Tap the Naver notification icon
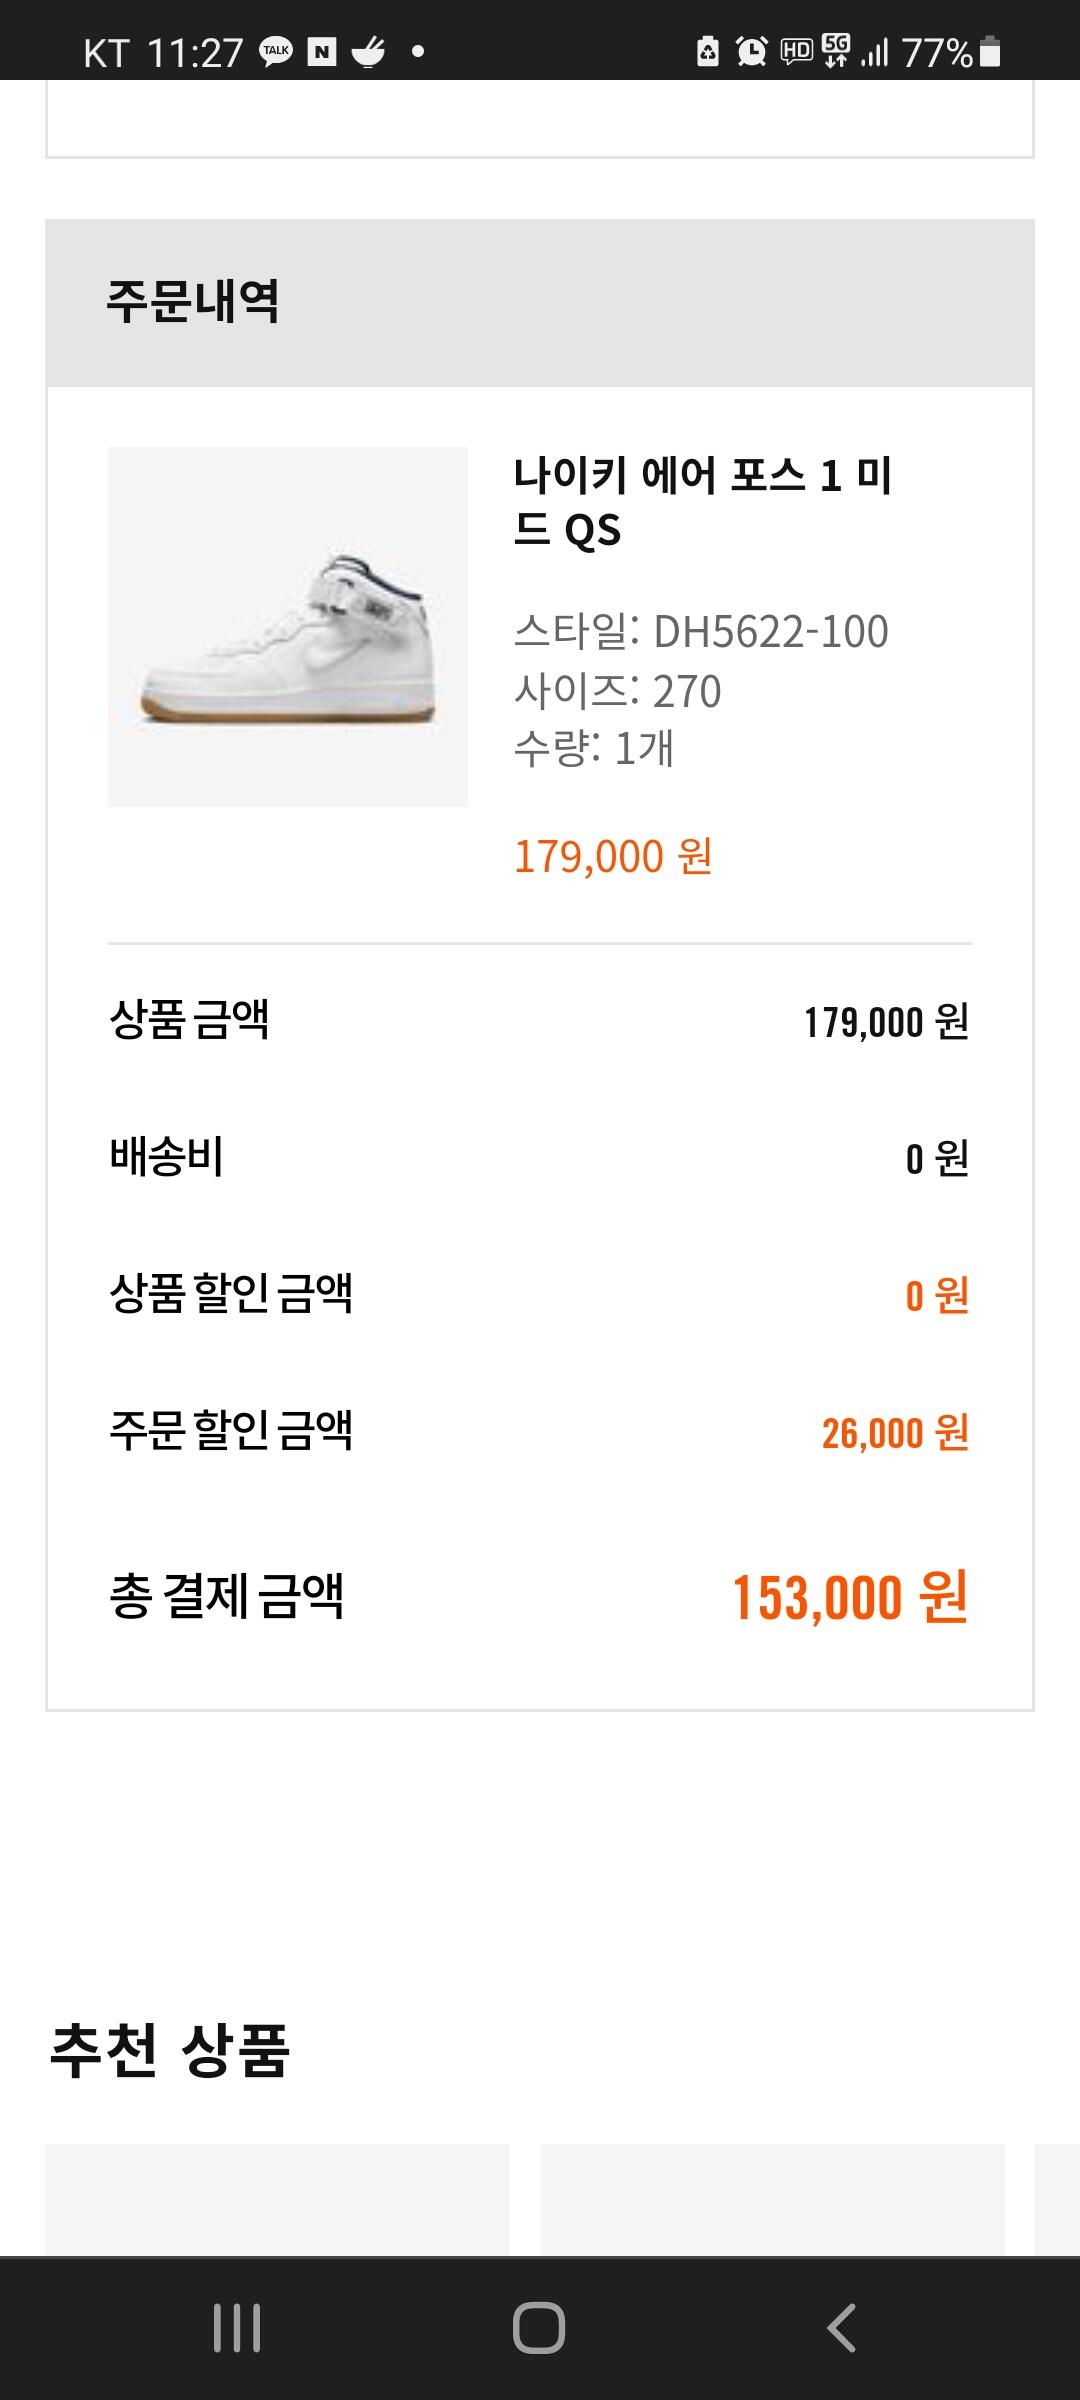Image resolution: width=1080 pixels, height=2400 pixels. (322, 52)
